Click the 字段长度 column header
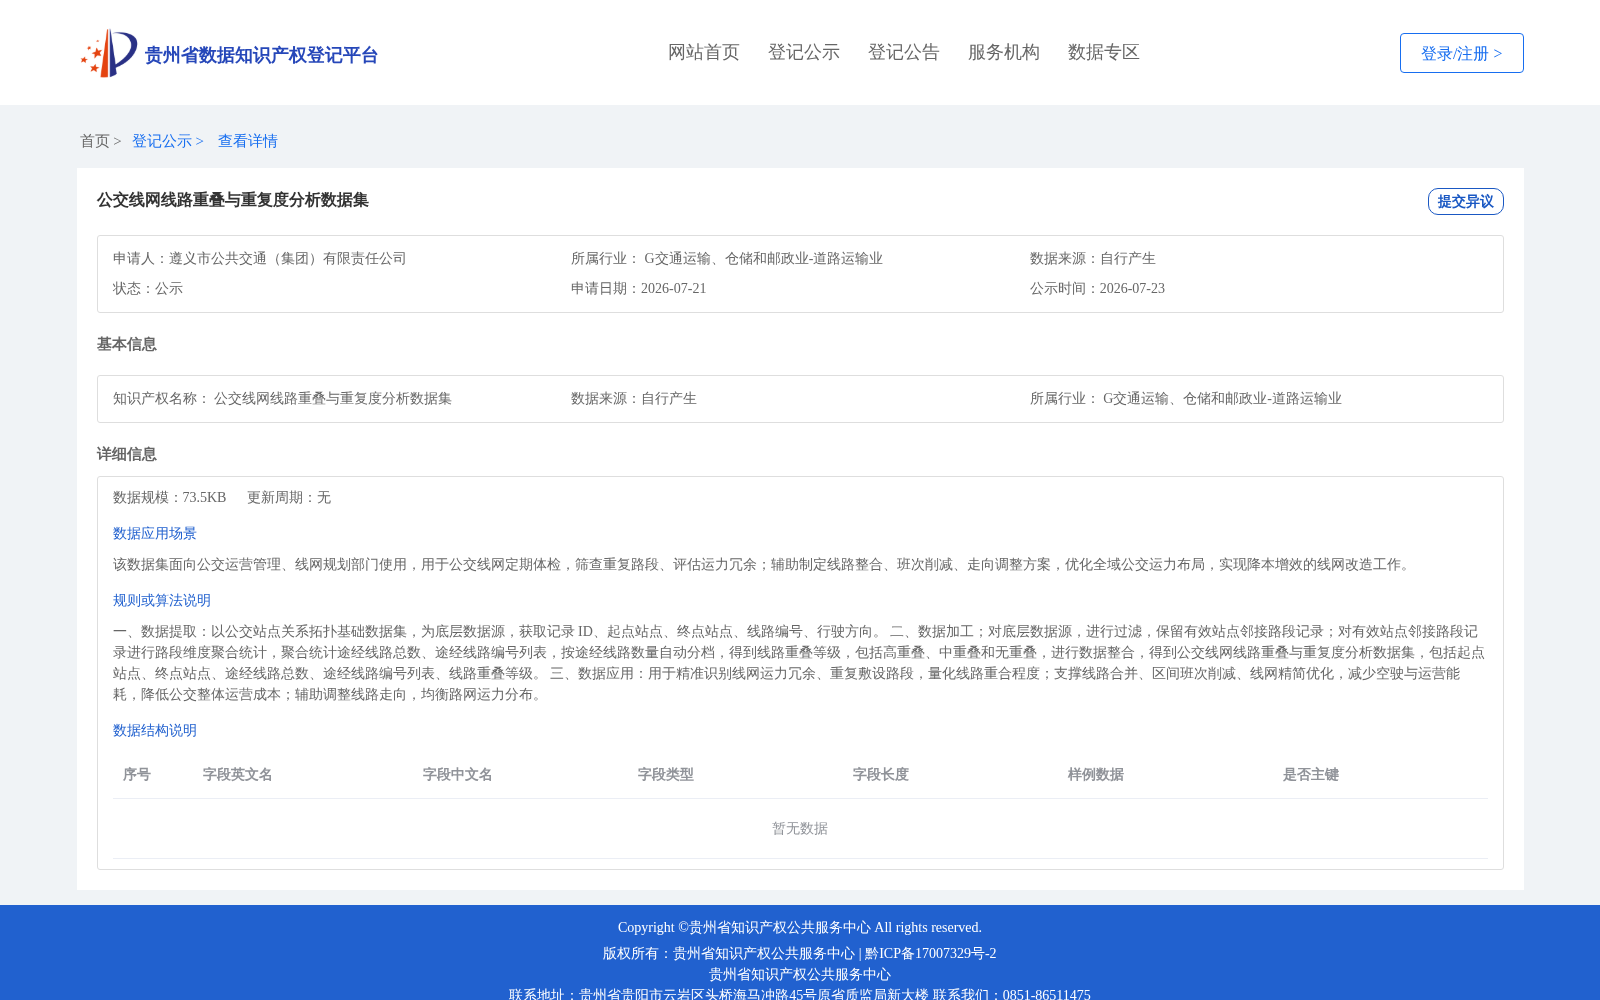 click(881, 774)
